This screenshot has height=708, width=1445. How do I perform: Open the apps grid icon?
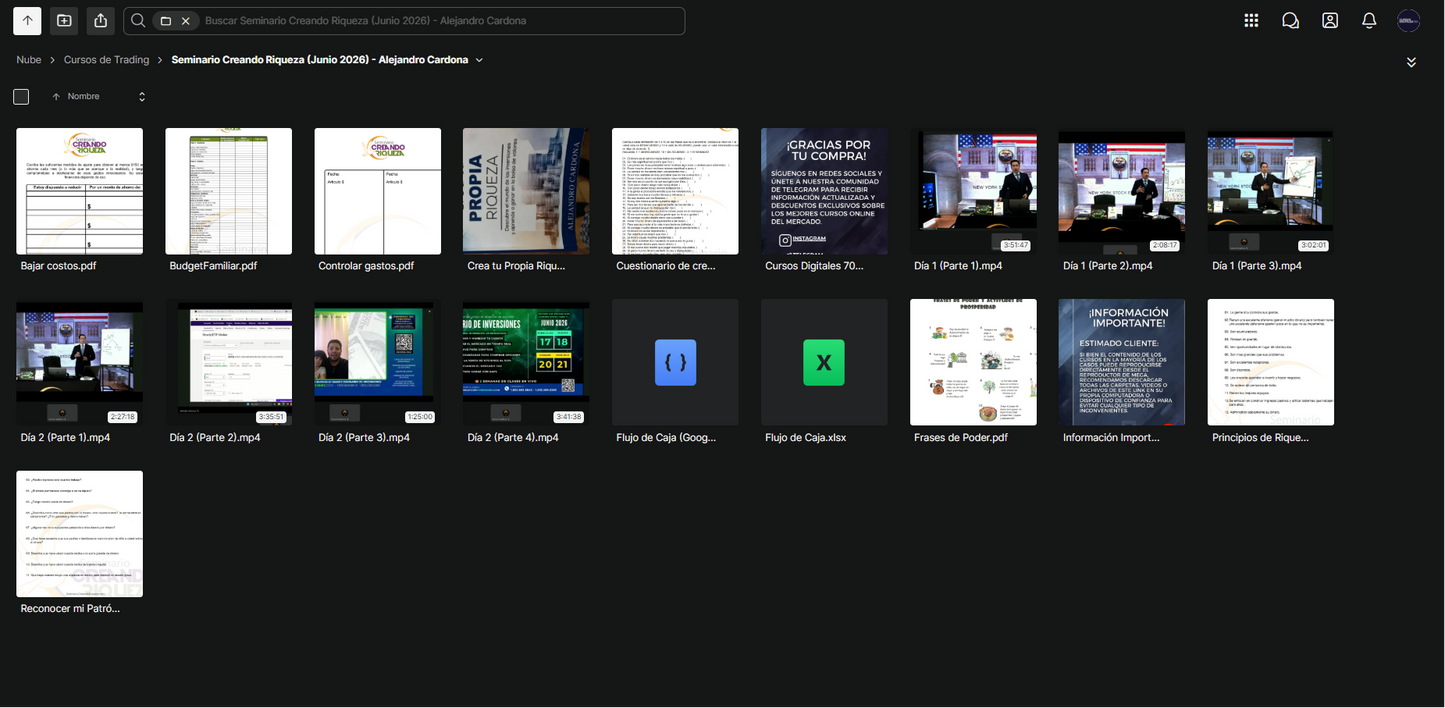[x=1251, y=20]
